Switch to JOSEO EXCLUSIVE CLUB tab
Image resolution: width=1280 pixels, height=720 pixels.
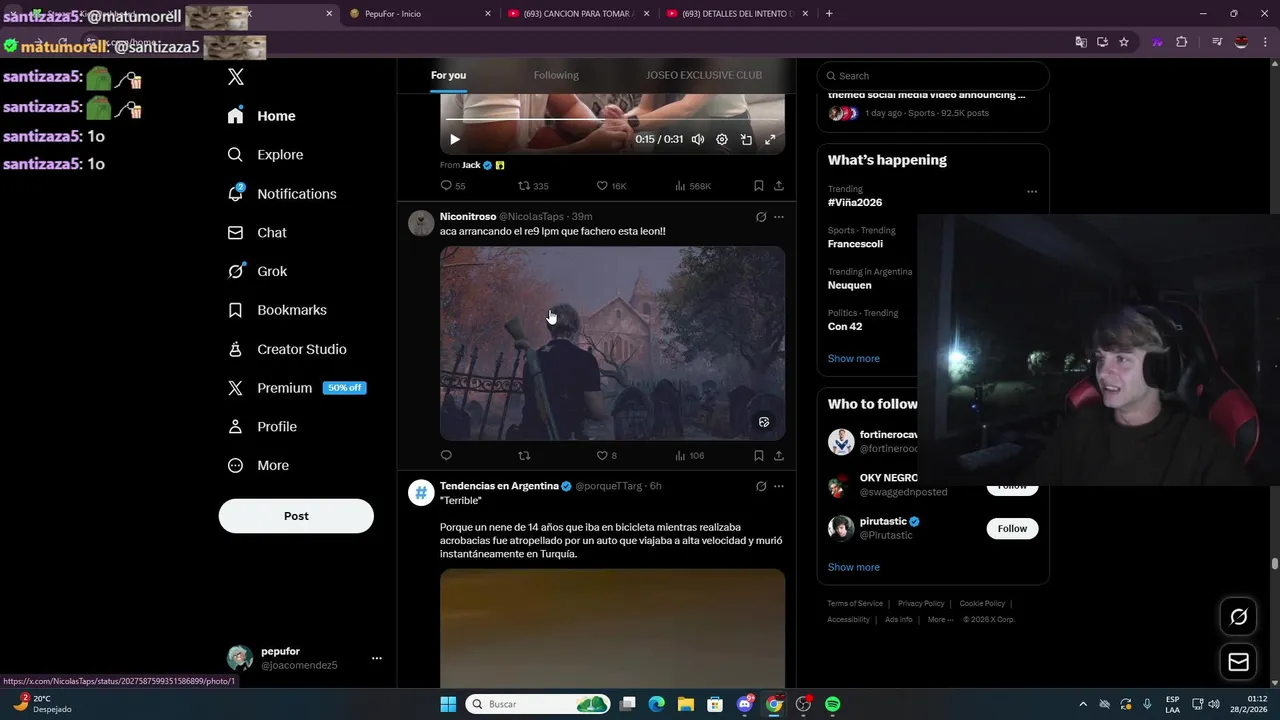(x=704, y=75)
